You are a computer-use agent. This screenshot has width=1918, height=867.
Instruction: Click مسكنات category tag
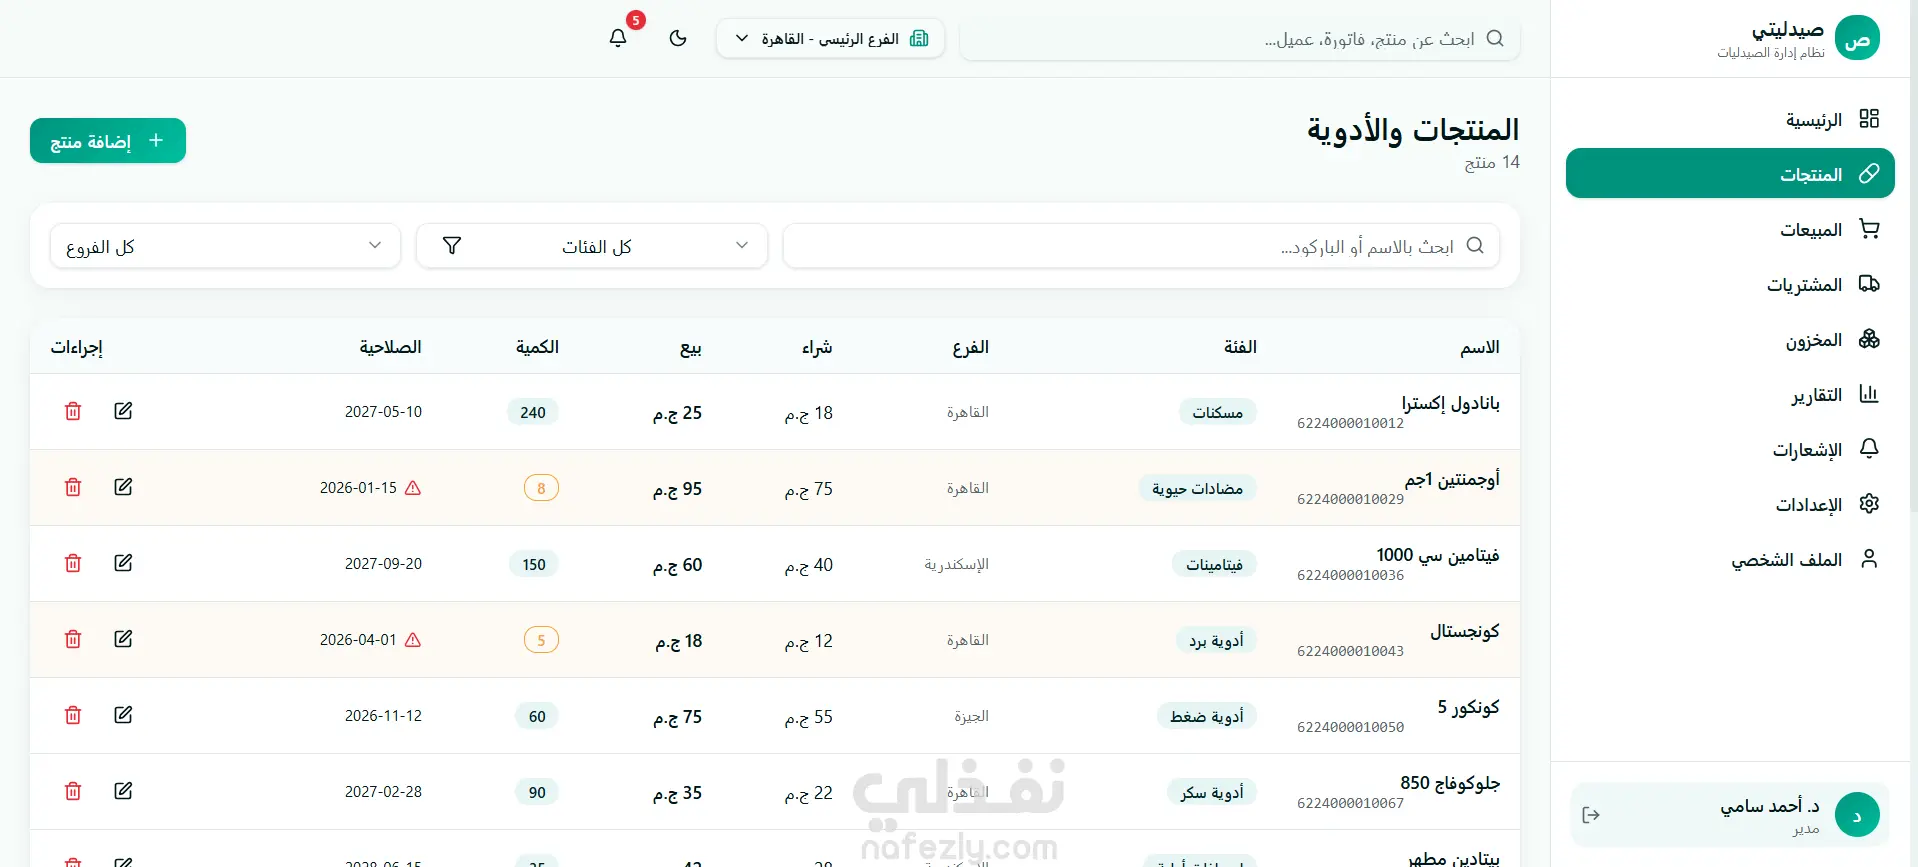(1217, 412)
